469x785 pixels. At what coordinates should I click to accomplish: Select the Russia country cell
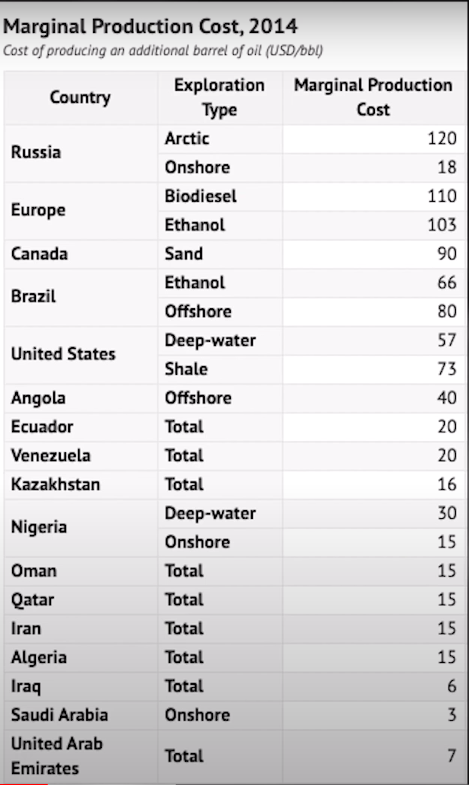coord(81,153)
